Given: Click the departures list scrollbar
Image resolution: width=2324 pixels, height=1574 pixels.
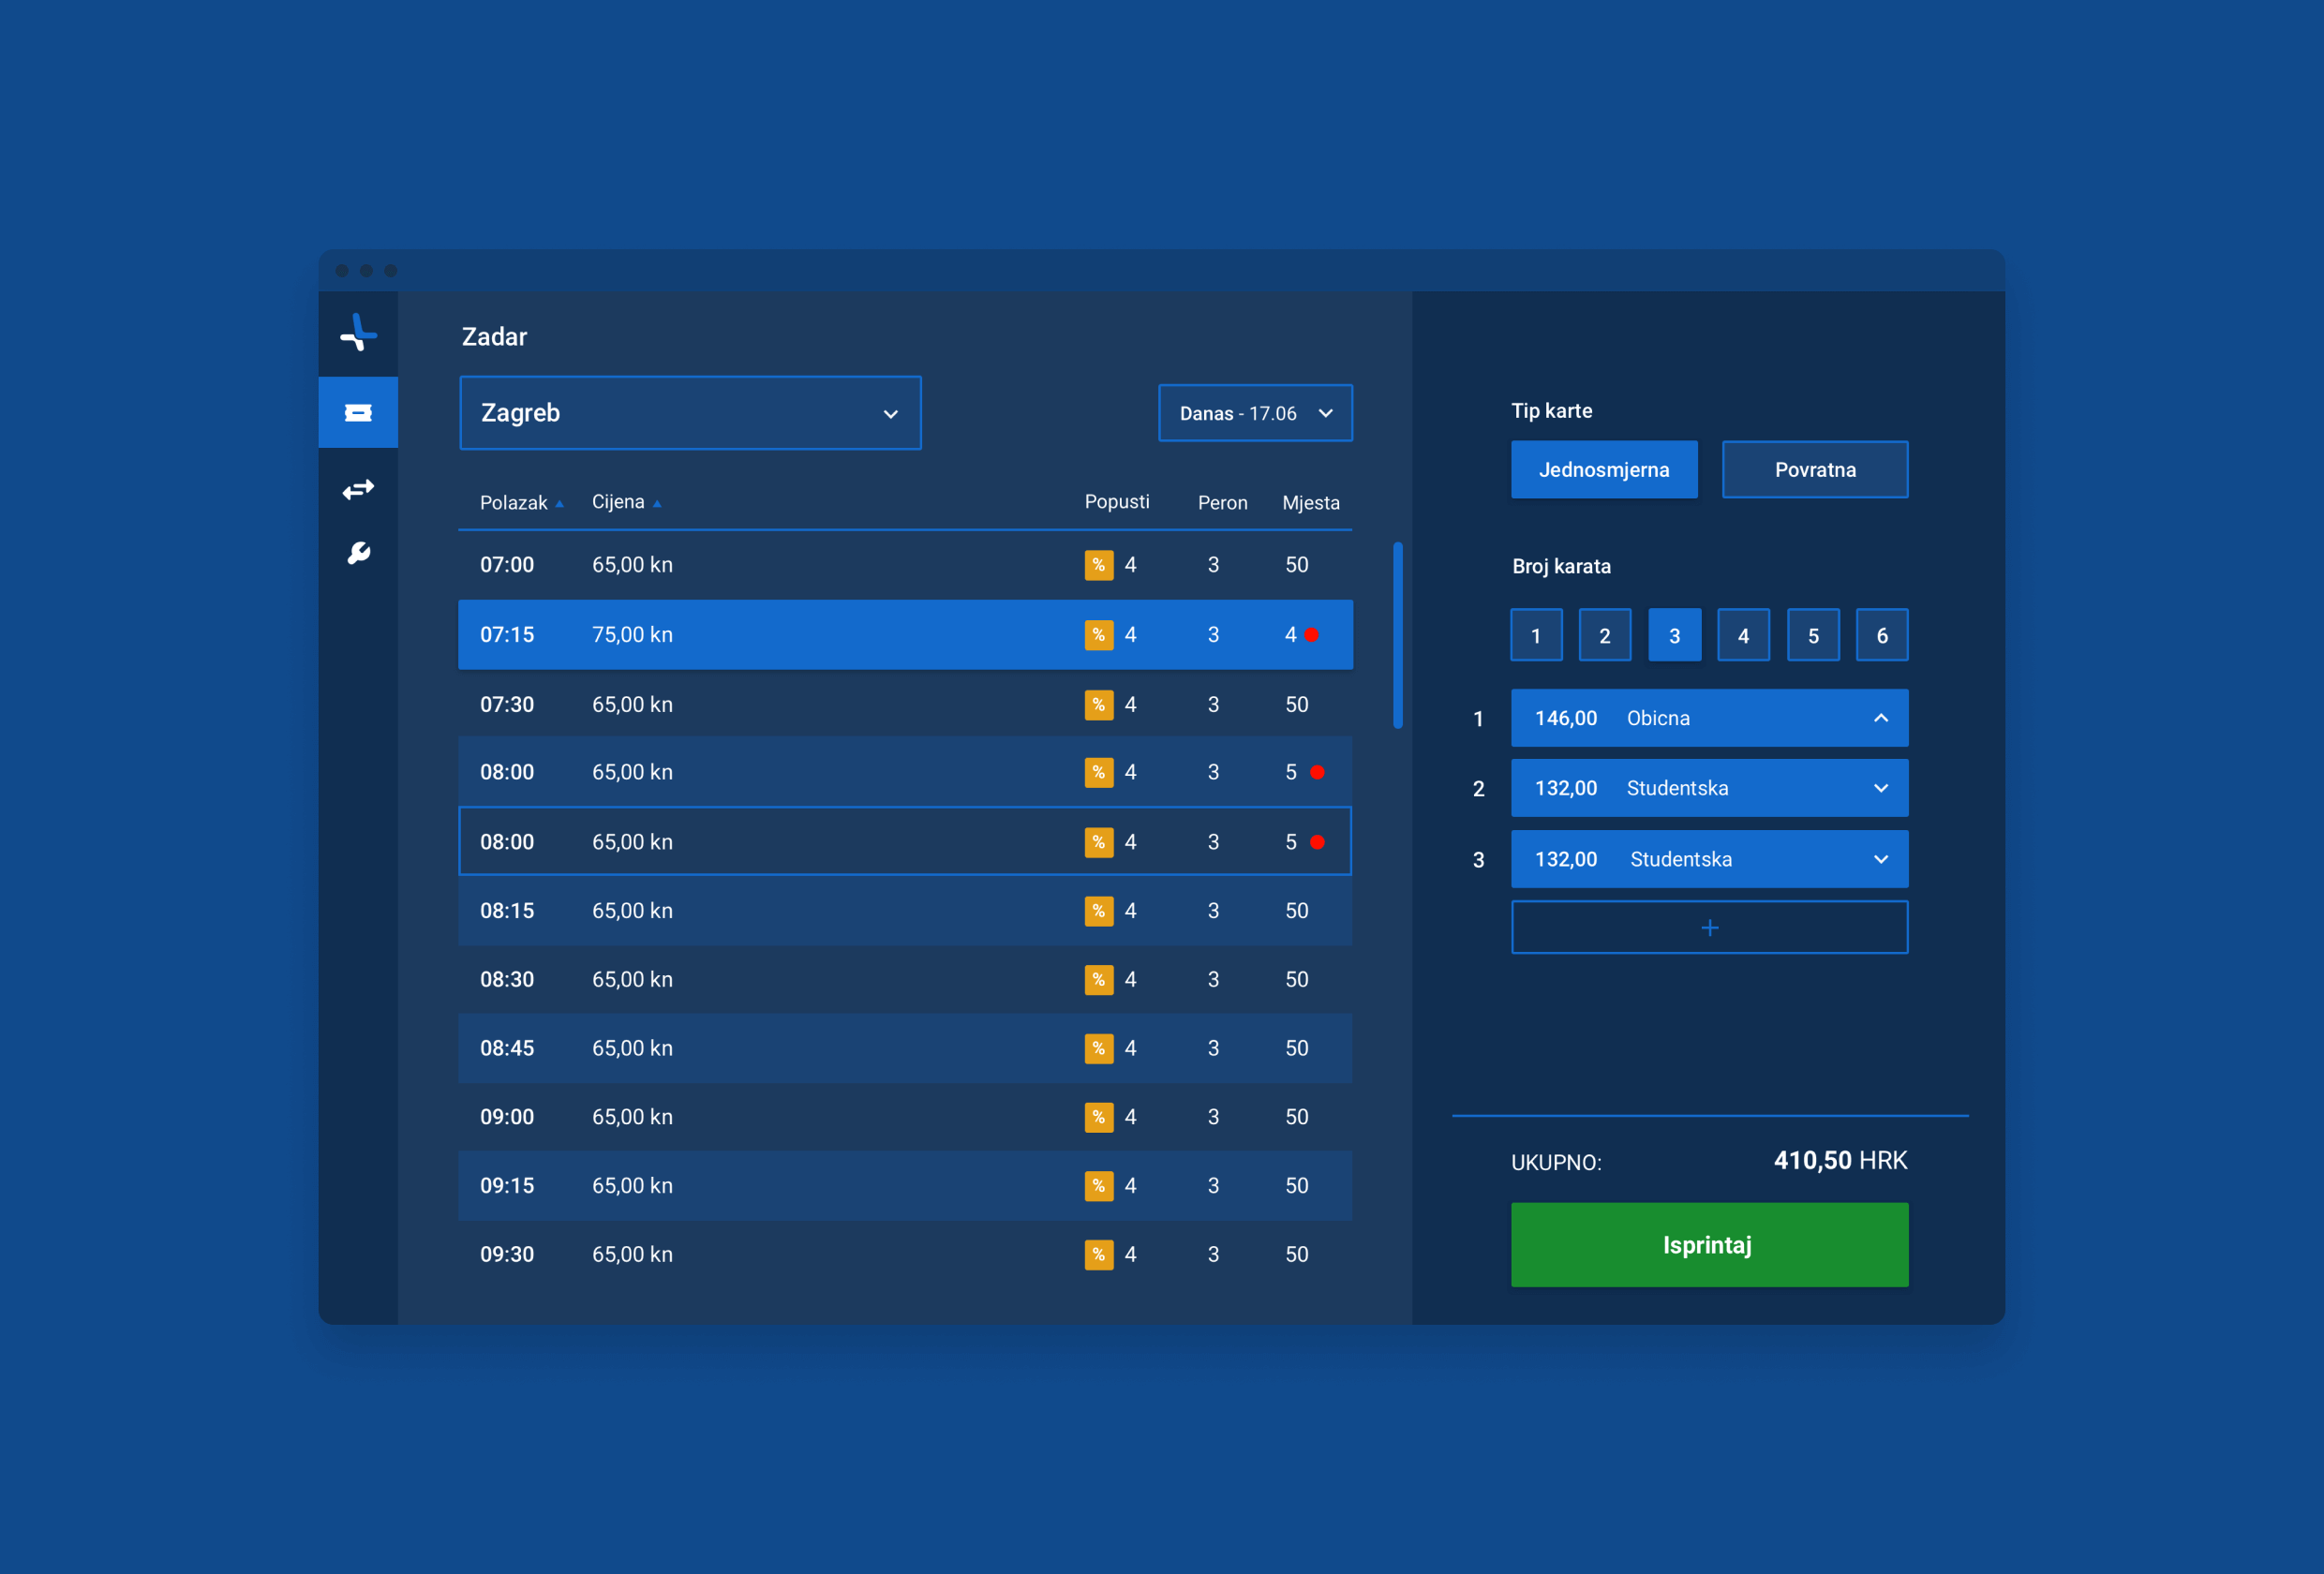Looking at the screenshot, I should [1397, 636].
